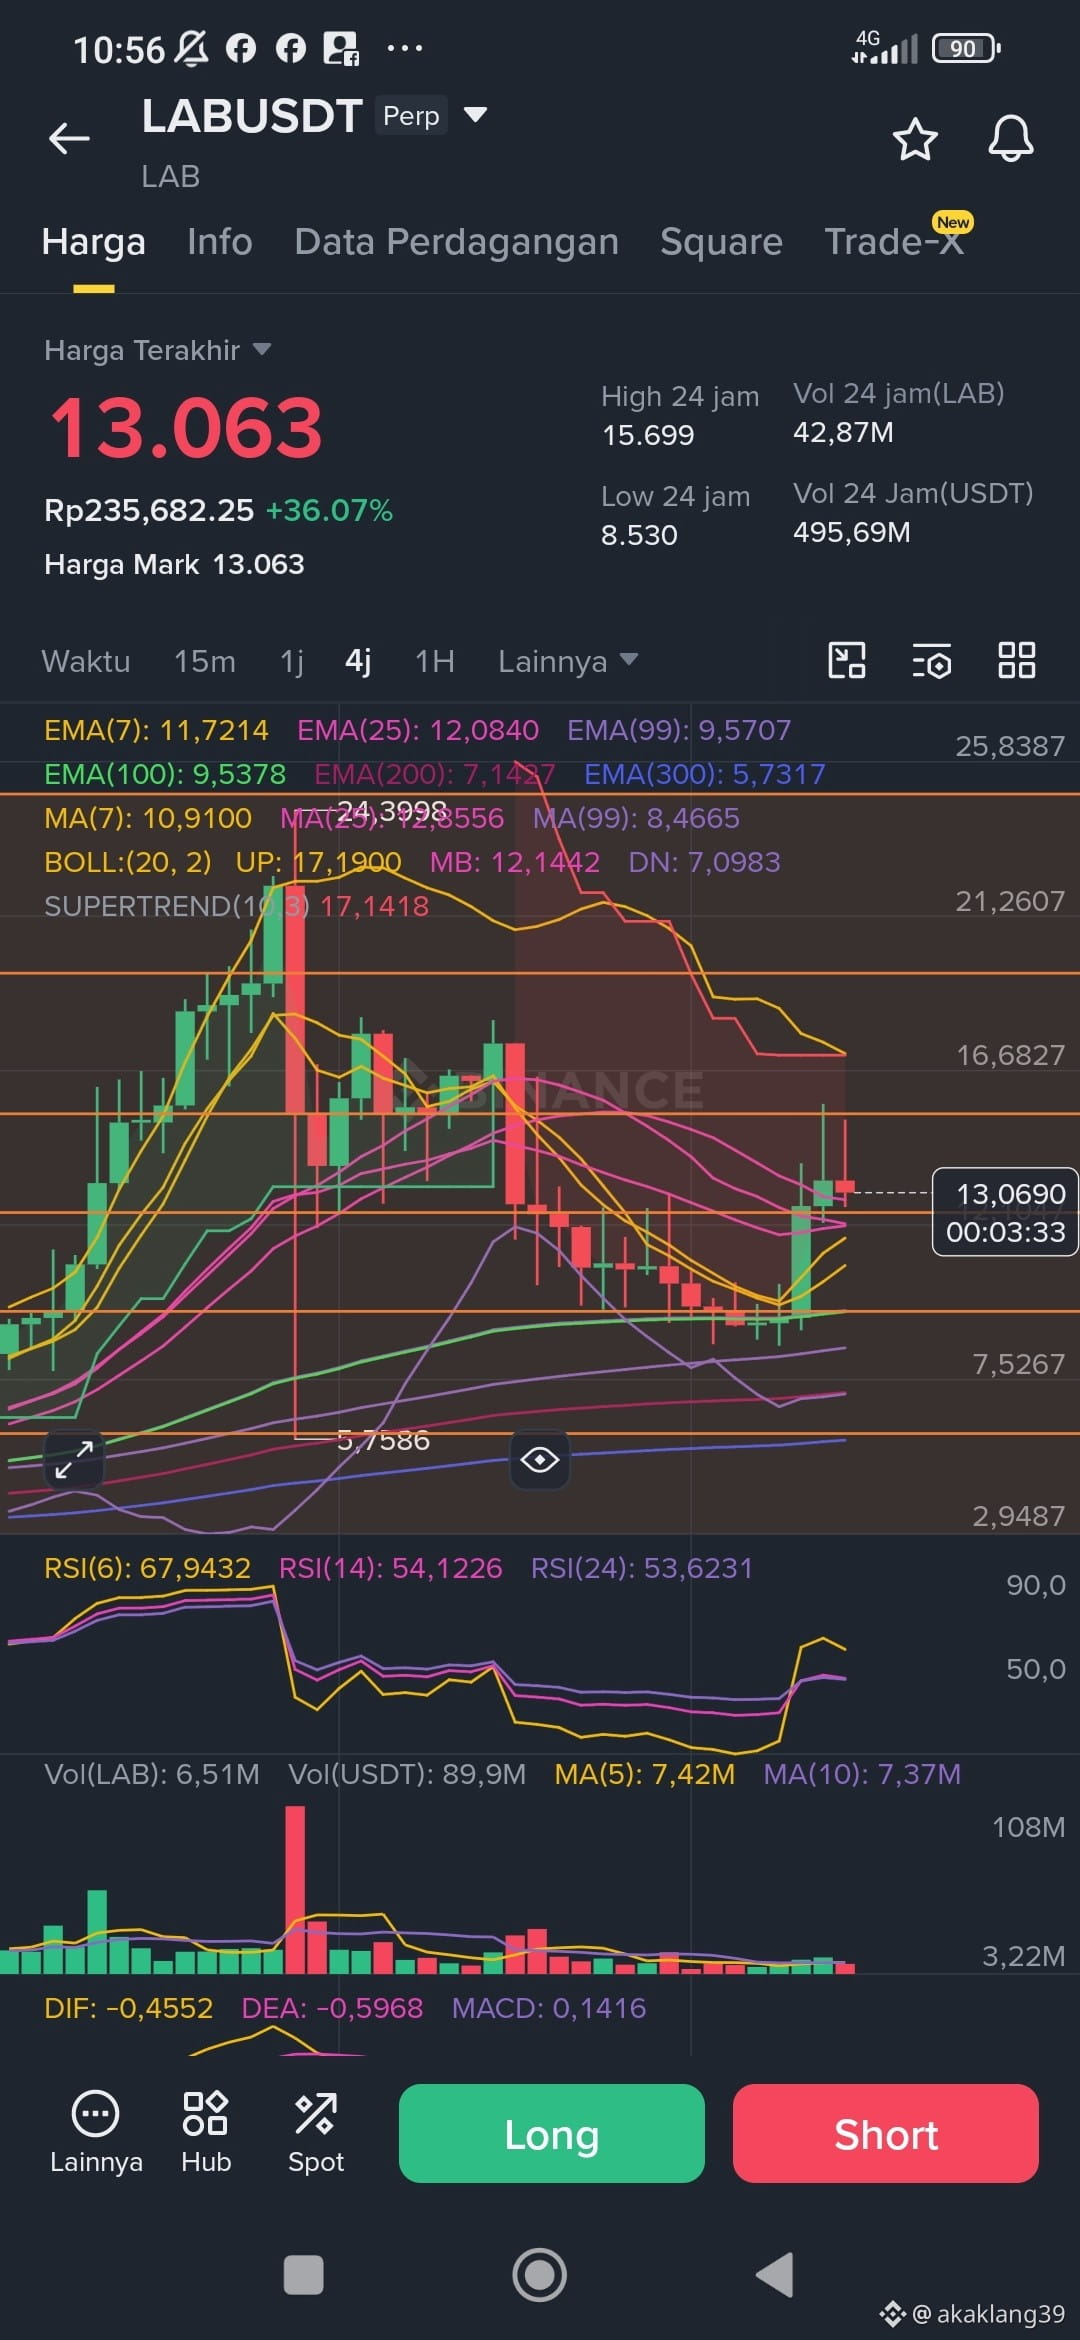Tap the tall red volume bar
The height and width of the screenshot is (2340, 1080).
[295, 1889]
